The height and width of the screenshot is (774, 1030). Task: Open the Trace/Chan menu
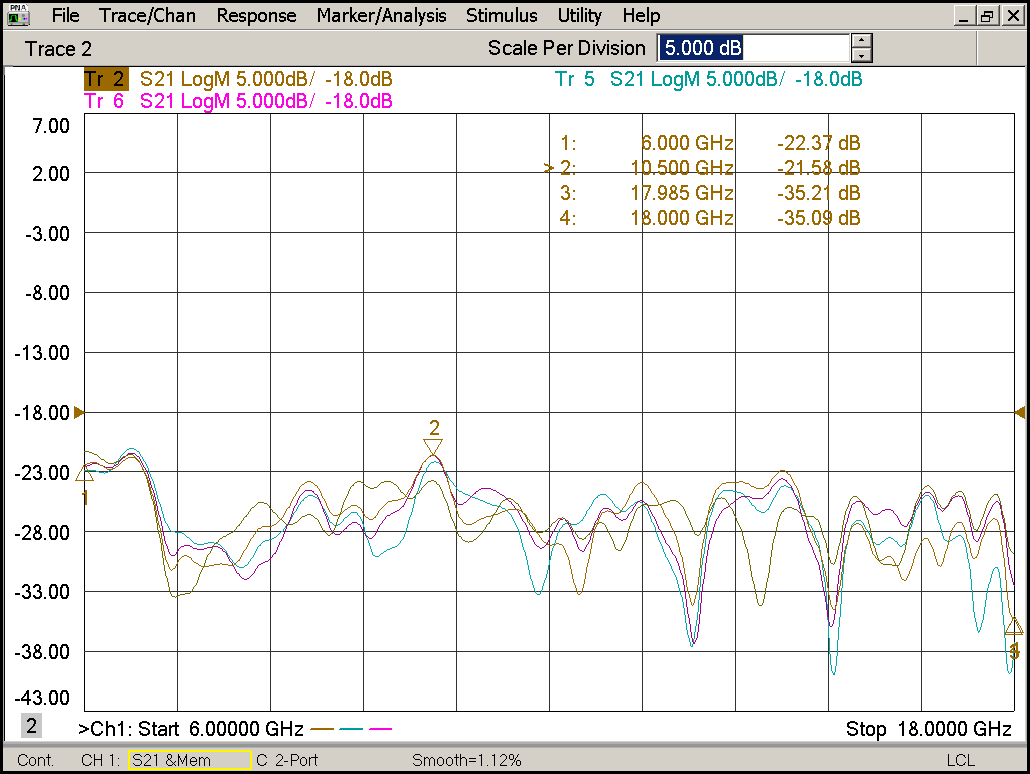[147, 15]
